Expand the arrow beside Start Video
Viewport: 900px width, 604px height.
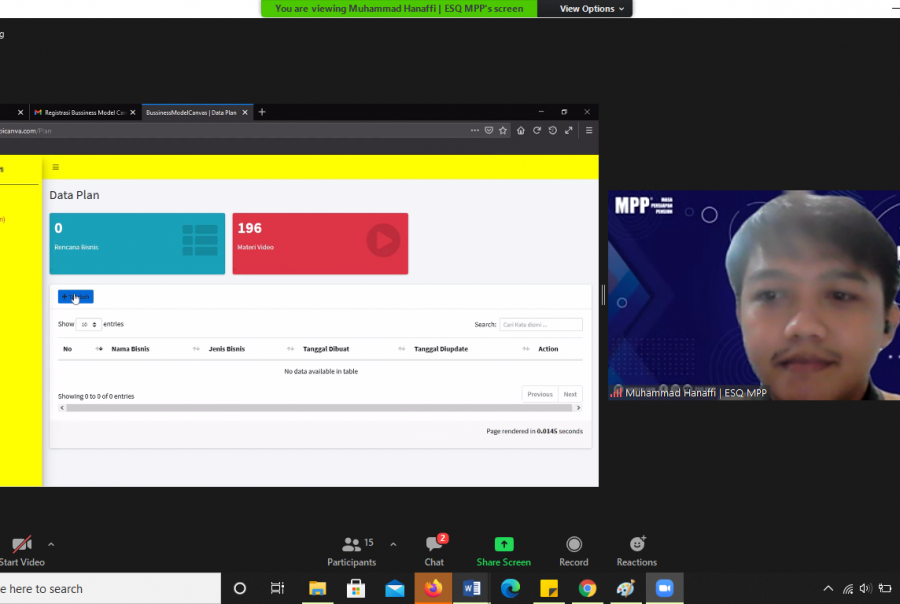(51, 544)
